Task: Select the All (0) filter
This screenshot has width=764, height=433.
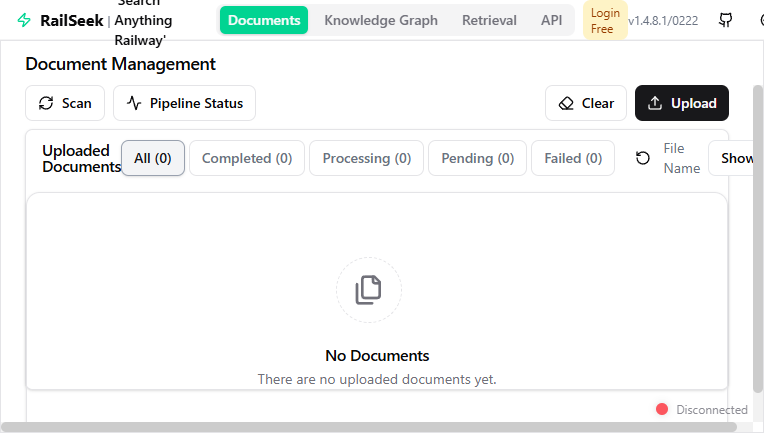Action: pyautogui.click(x=153, y=158)
